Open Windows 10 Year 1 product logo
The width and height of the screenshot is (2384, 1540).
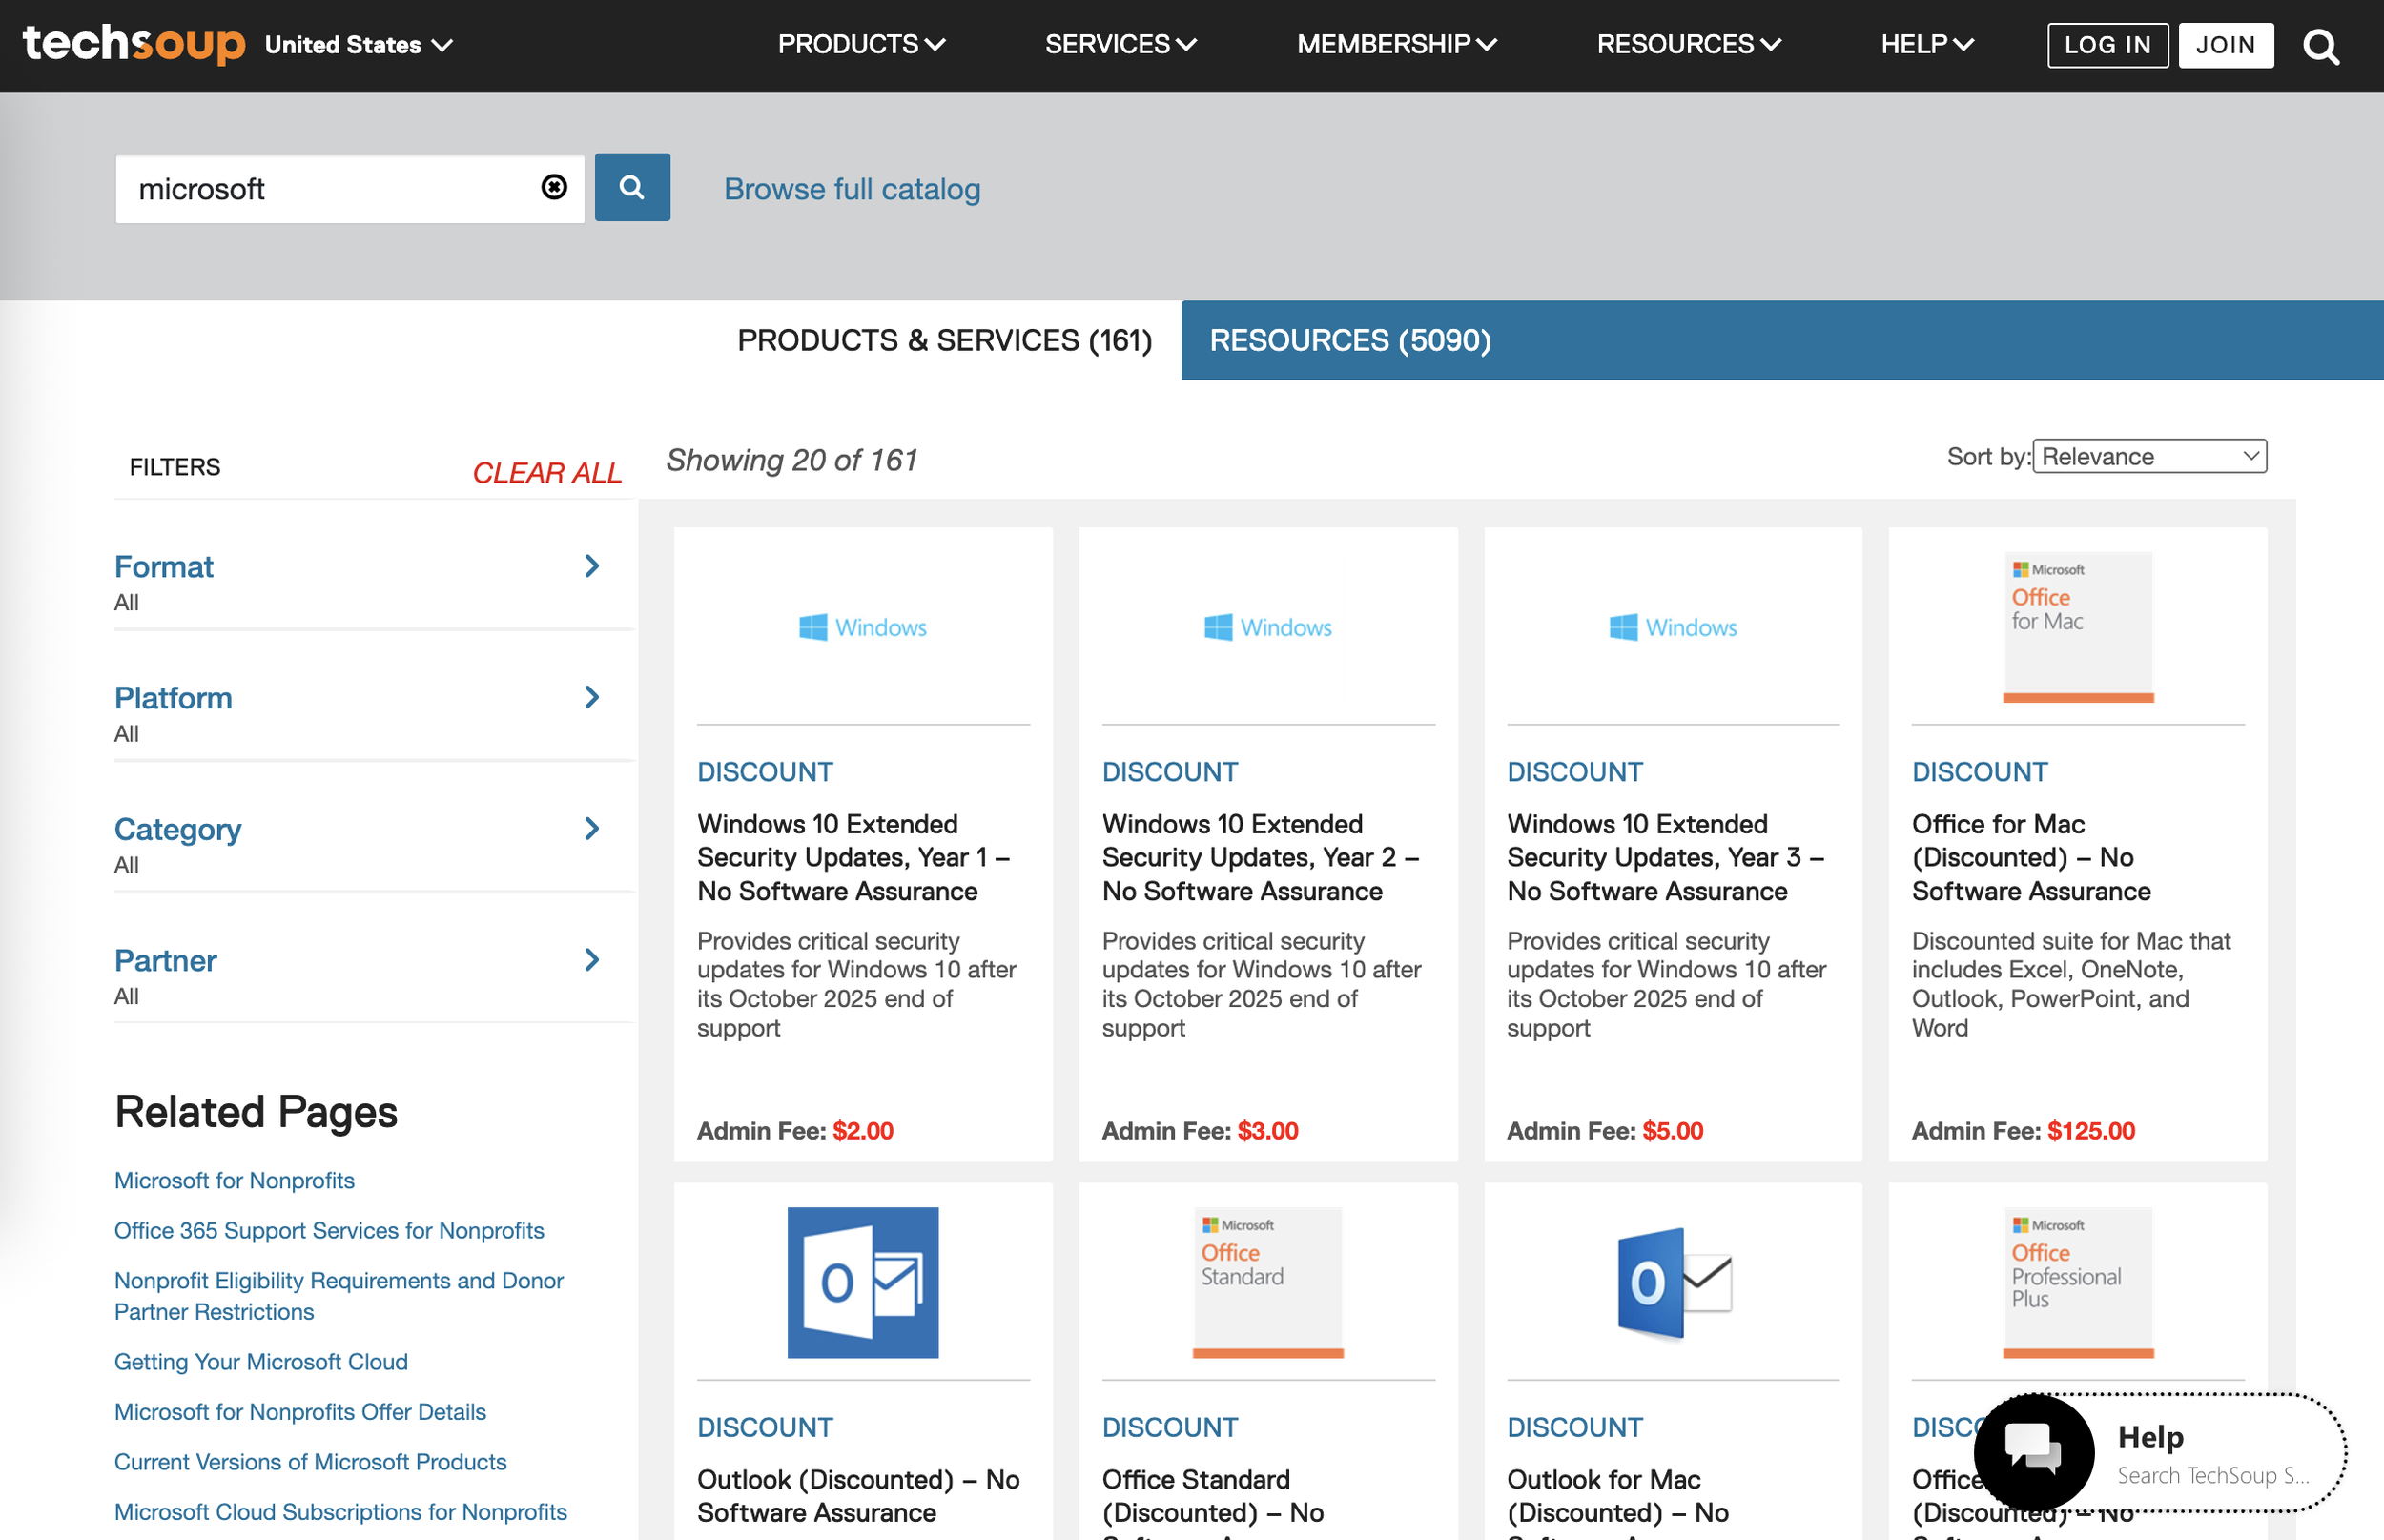point(863,627)
